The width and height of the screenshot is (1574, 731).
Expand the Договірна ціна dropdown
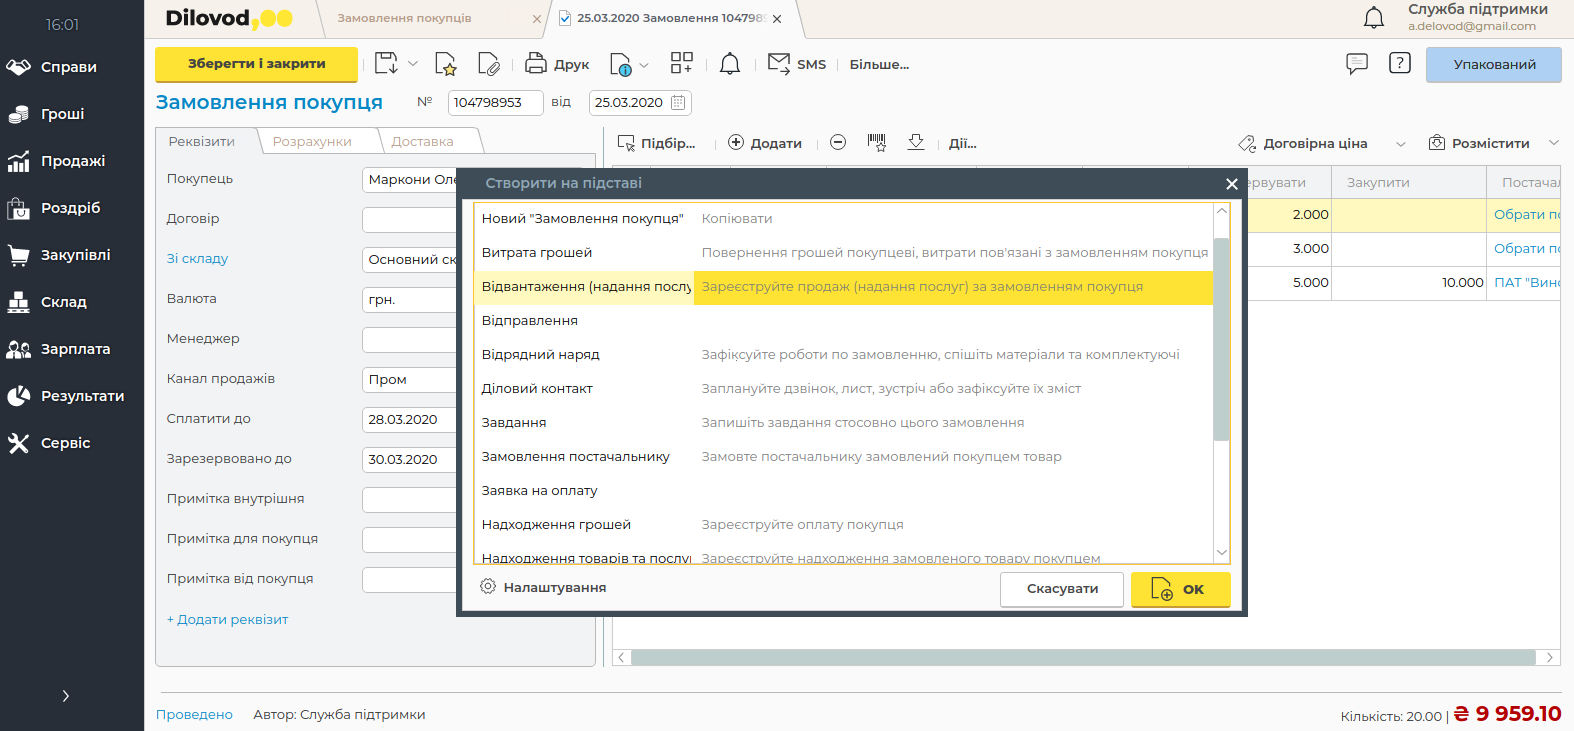click(1400, 144)
